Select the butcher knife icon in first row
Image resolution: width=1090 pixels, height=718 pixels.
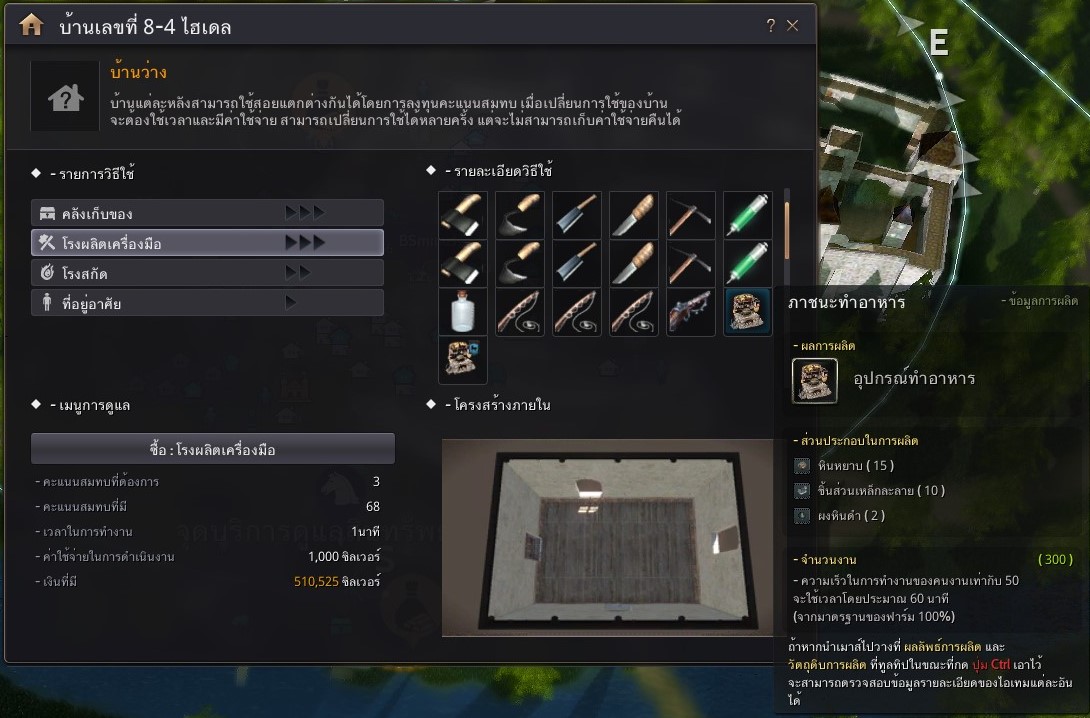(x=577, y=215)
